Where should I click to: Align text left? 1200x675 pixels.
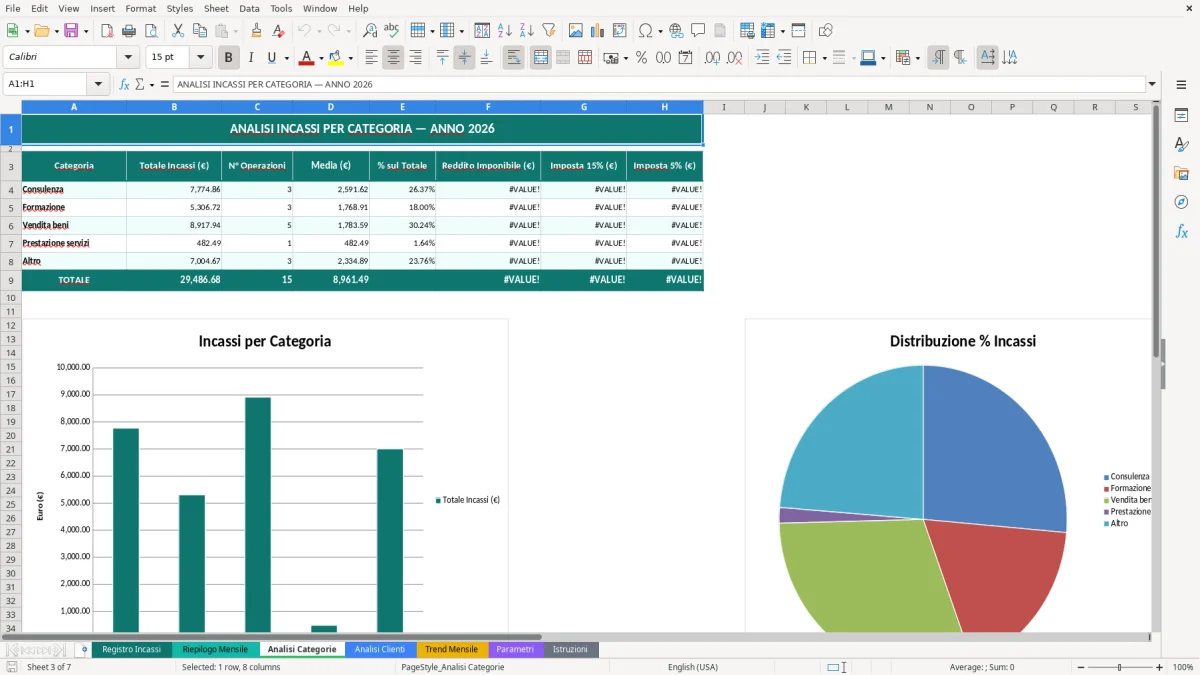371,58
